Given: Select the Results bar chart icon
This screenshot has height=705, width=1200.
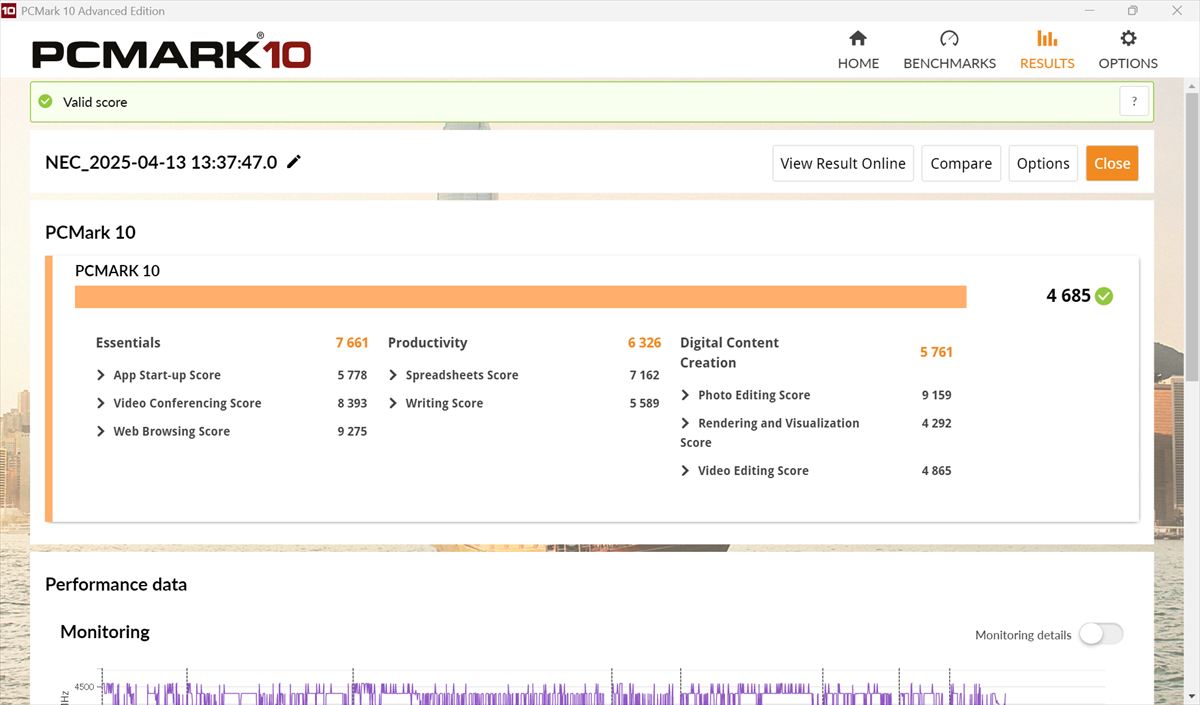Looking at the screenshot, I should point(1047,38).
